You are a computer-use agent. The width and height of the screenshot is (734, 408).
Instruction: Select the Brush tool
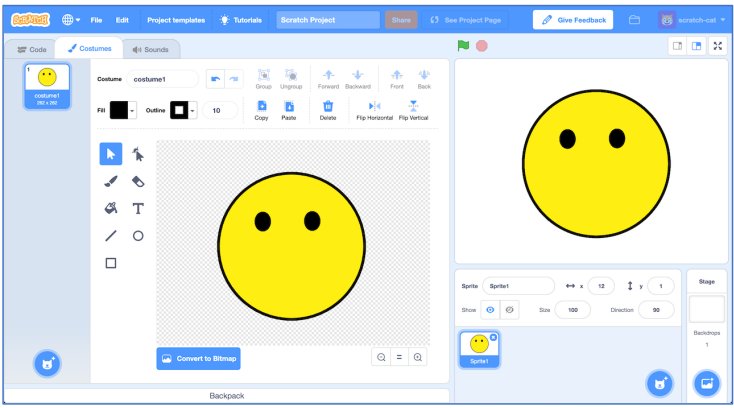click(x=111, y=181)
